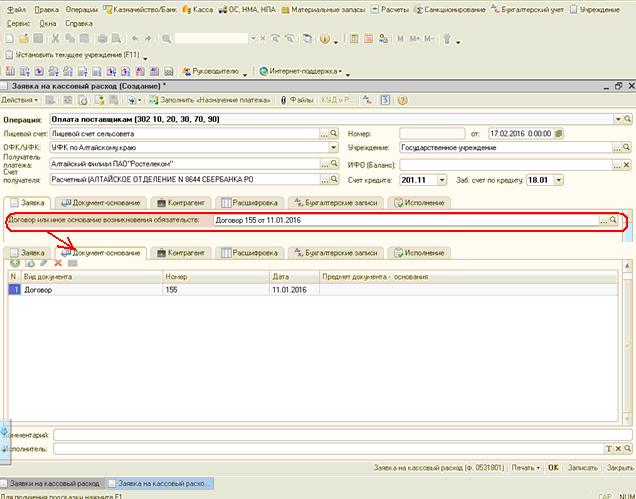
Task: Click the Refresh icon in document toolbar
Action: (83, 100)
